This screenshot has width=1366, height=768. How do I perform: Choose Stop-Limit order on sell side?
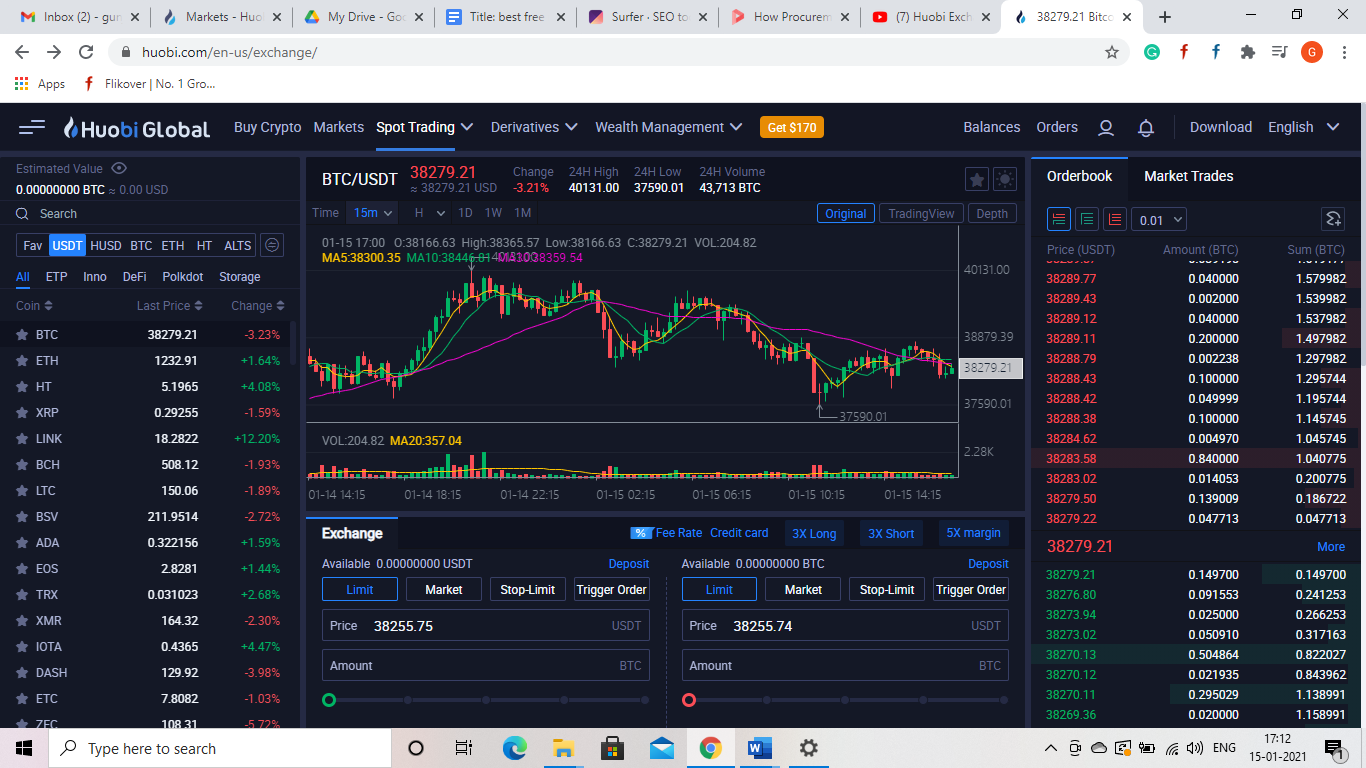pos(887,590)
